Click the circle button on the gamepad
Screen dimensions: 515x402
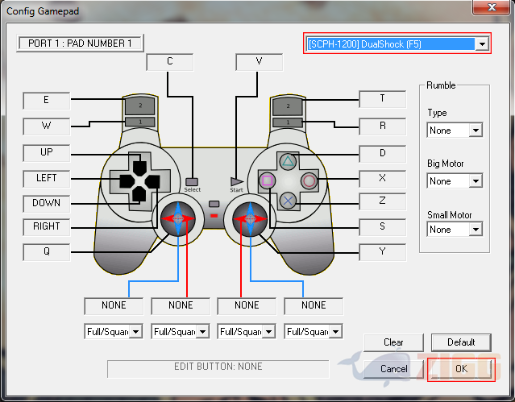[309, 181]
